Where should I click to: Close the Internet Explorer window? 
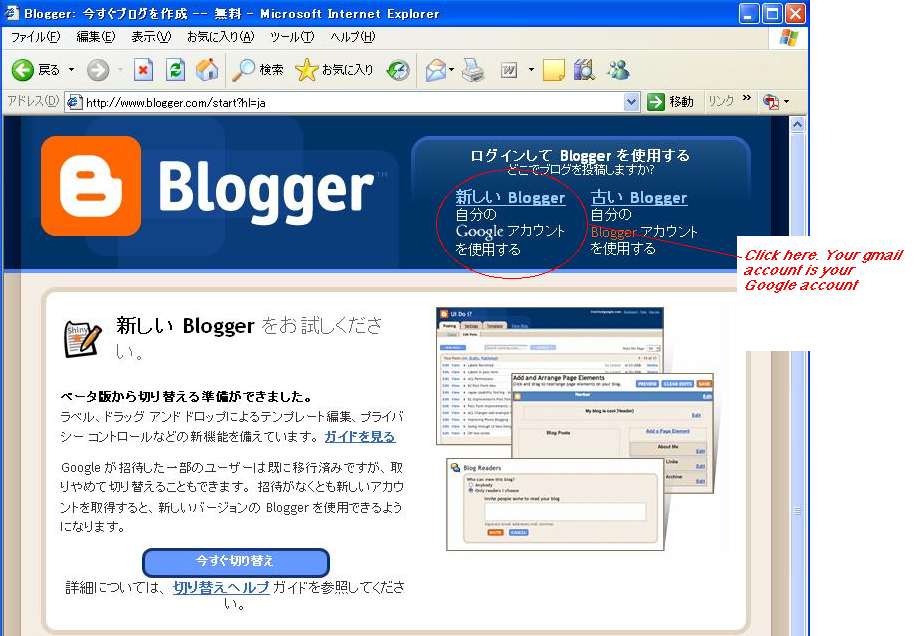[x=795, y=13]
